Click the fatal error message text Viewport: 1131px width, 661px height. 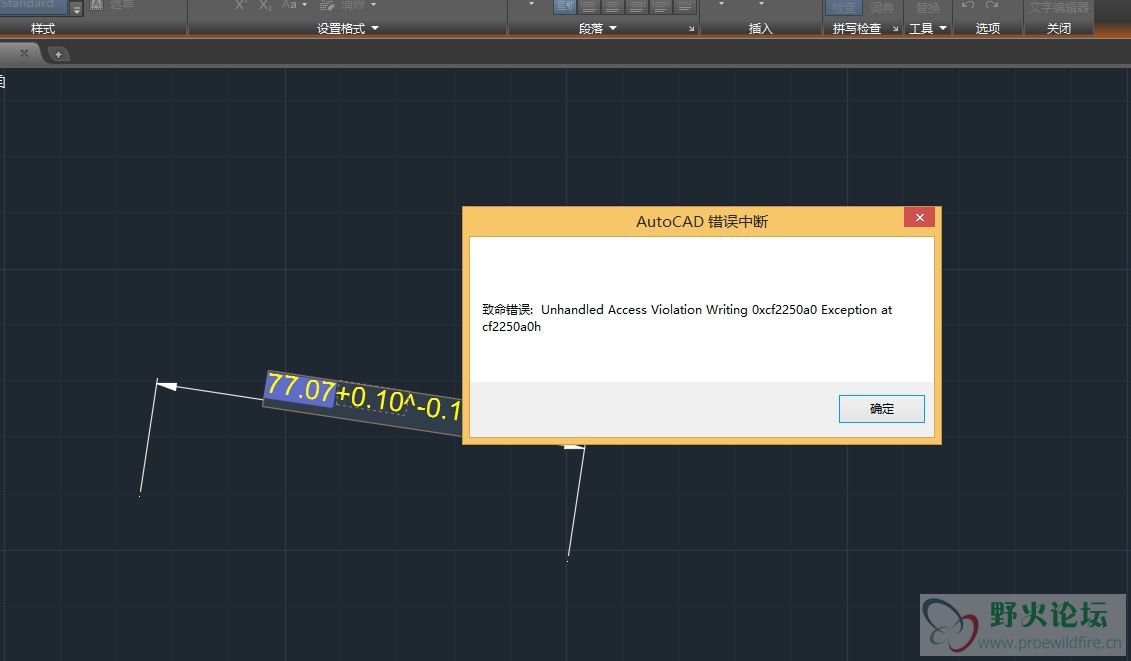pyautogui.click(x=687, y=318)
